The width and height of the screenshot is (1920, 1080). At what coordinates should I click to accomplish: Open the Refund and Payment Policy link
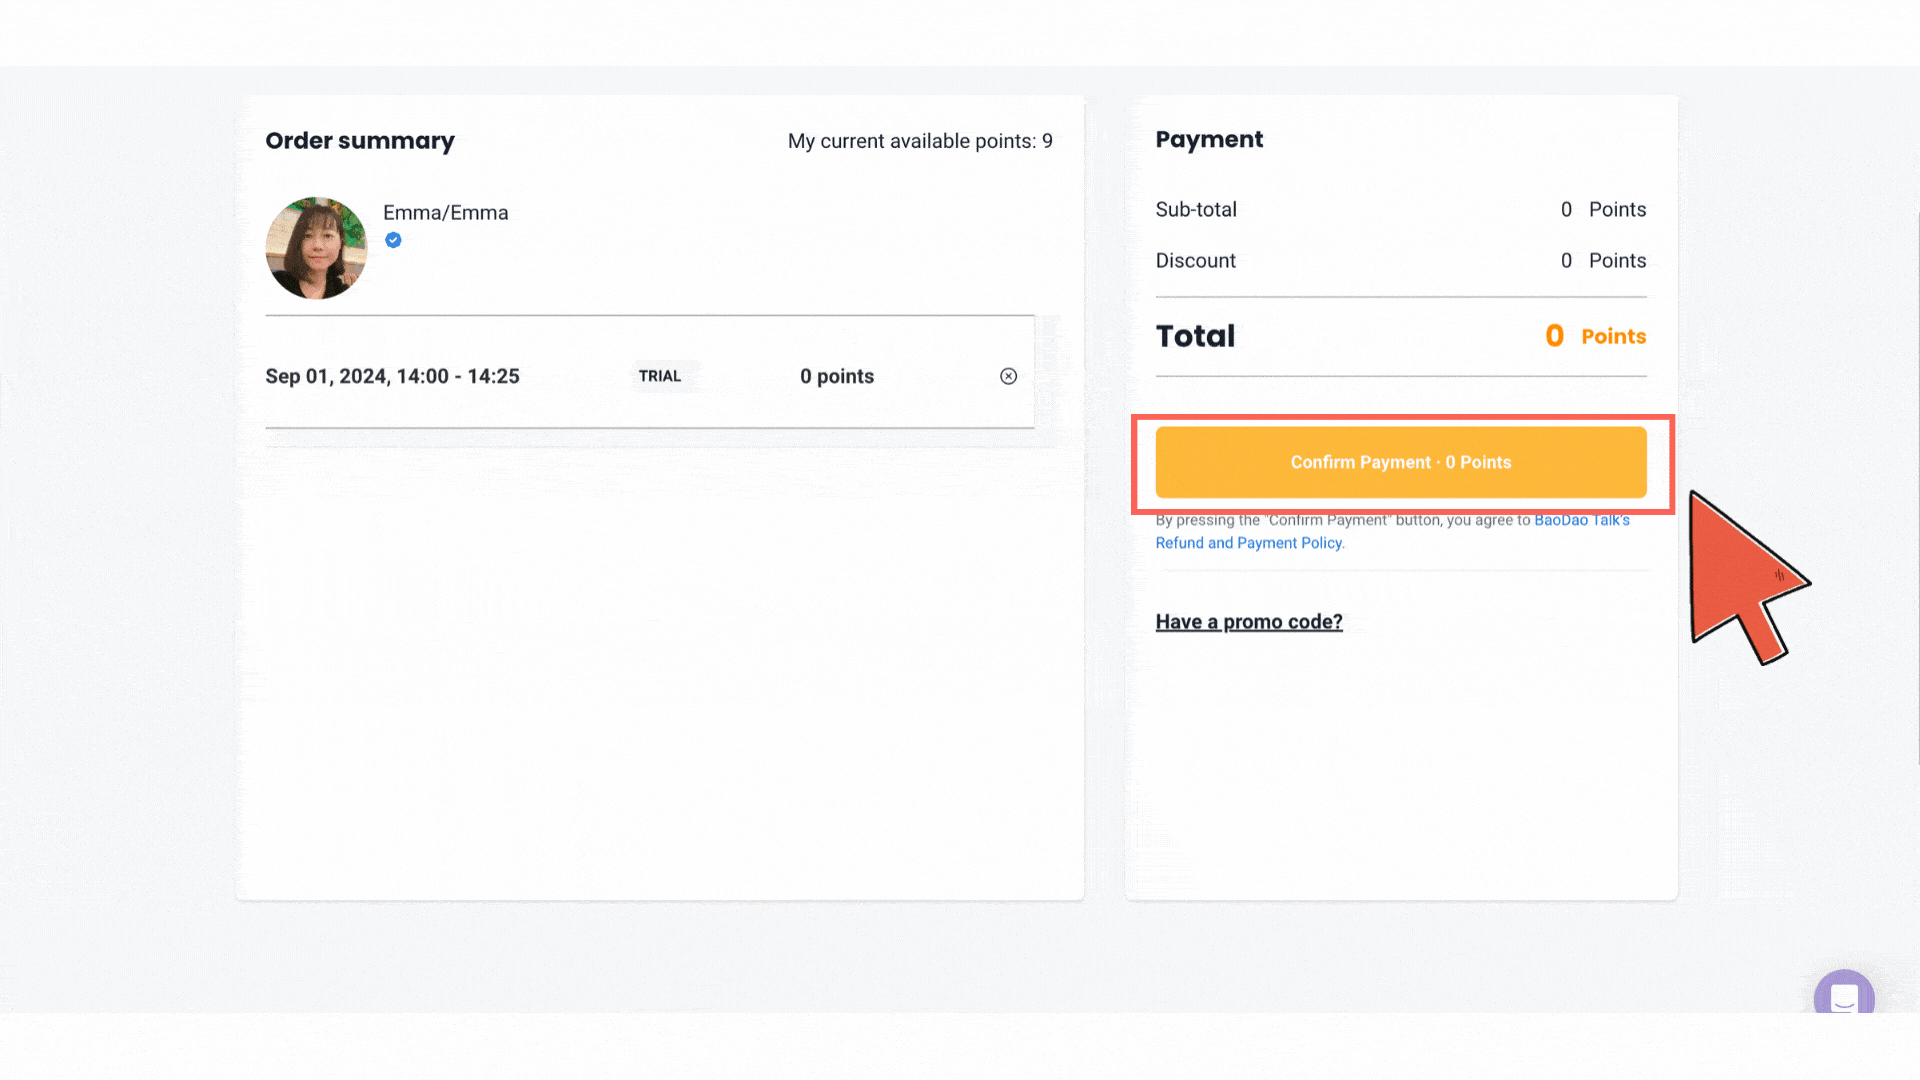1248,543
